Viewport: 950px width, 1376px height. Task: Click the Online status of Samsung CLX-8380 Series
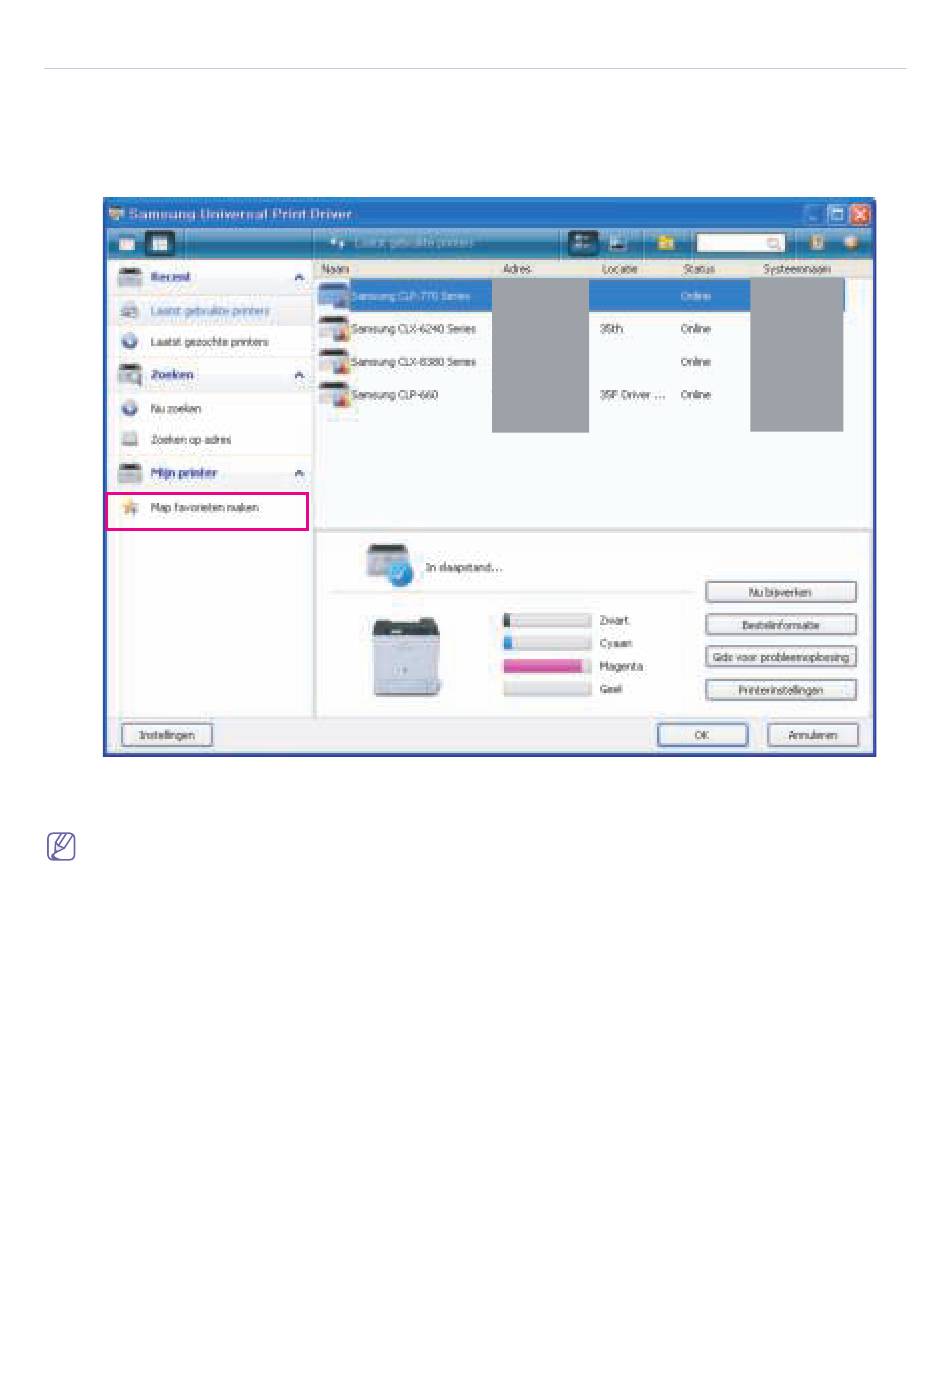pyautogui.click(x=696, y=362)
